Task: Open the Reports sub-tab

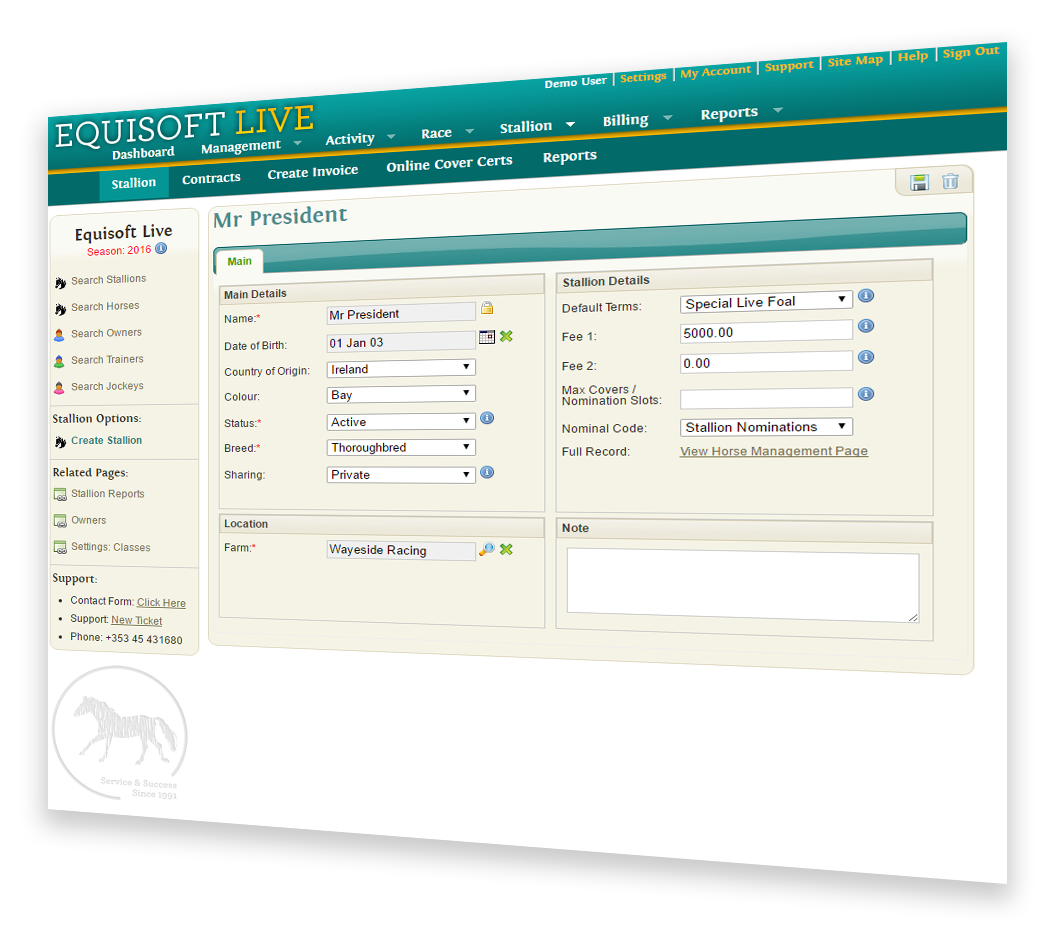Action: (x=570, y=156)
